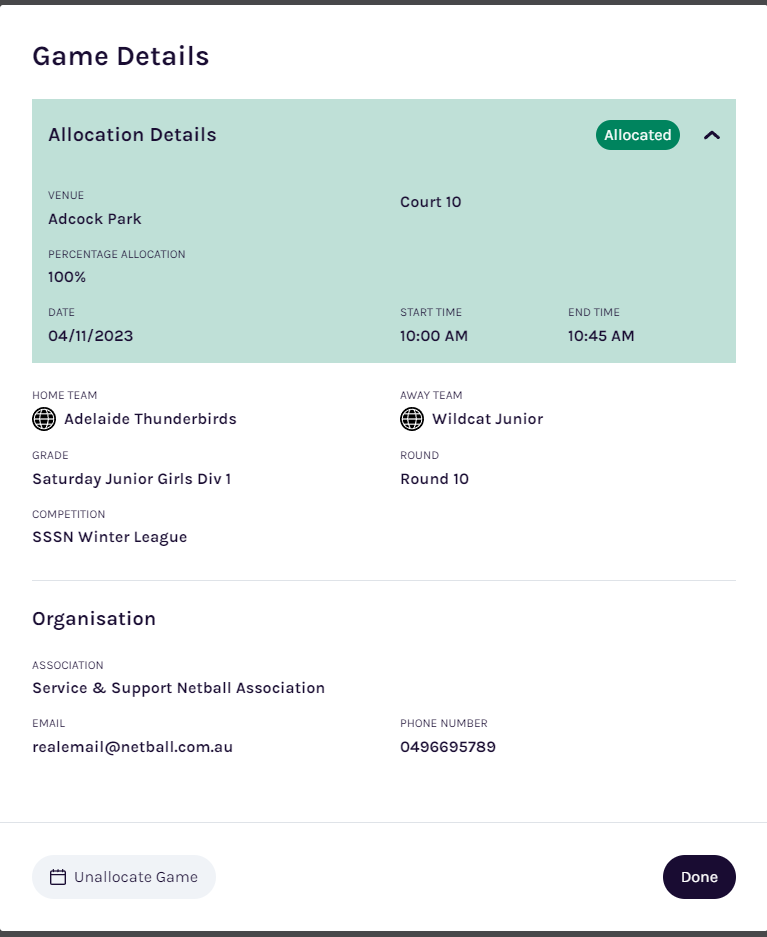Click the Allocated status badge

pyautogui.click(x=637, y=135)
